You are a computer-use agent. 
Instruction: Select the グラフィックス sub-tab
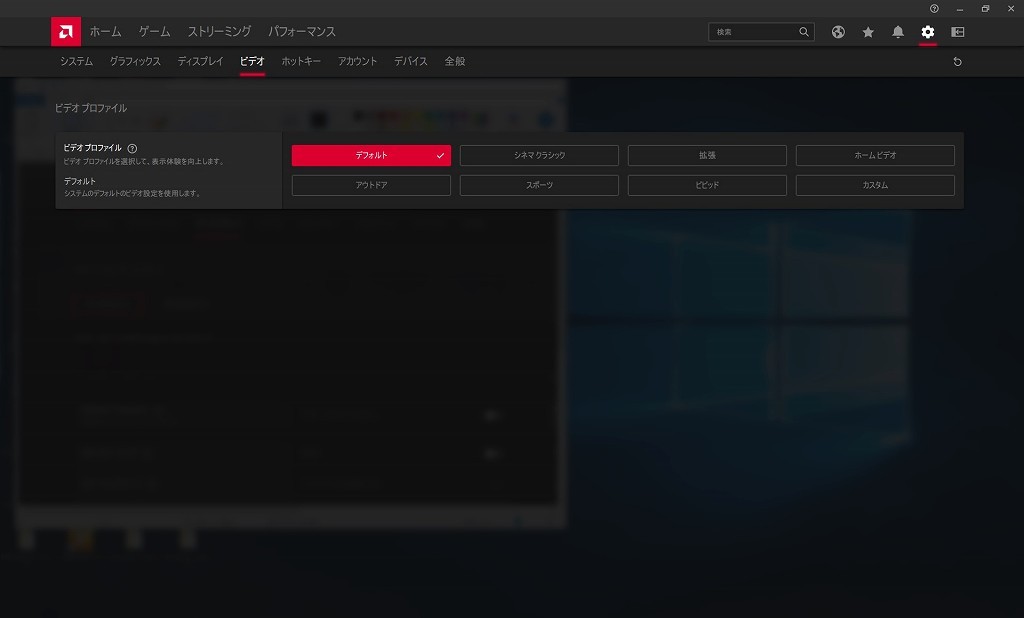click(x=135, y=61)
